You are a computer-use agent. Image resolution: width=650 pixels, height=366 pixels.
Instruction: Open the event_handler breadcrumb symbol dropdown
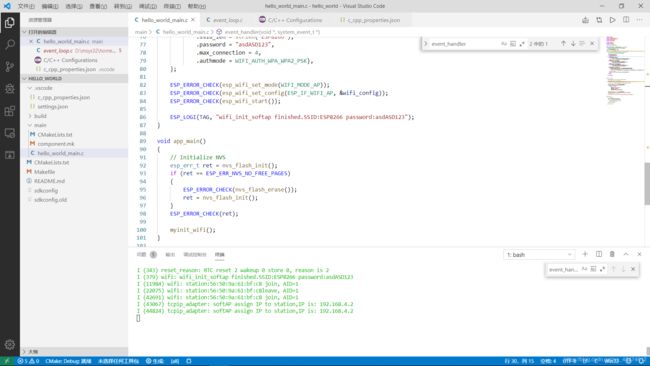tap(268, 32)
